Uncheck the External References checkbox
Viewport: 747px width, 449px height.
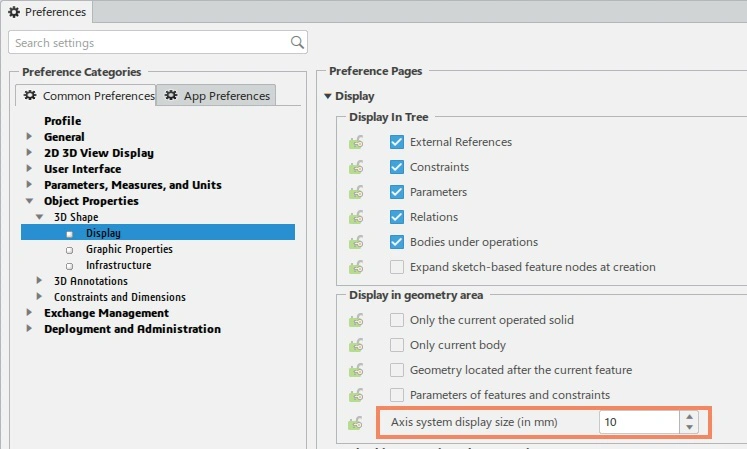click(397, 142)
